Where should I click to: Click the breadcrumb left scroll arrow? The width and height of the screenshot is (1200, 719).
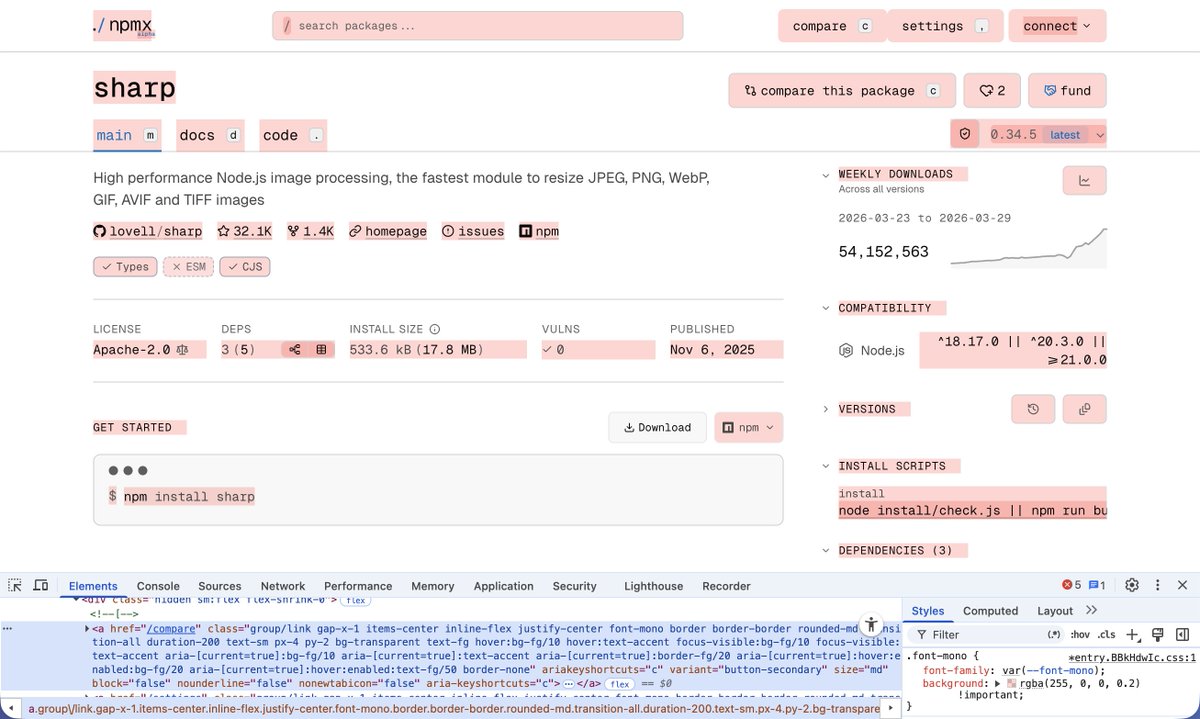point(10,709)
